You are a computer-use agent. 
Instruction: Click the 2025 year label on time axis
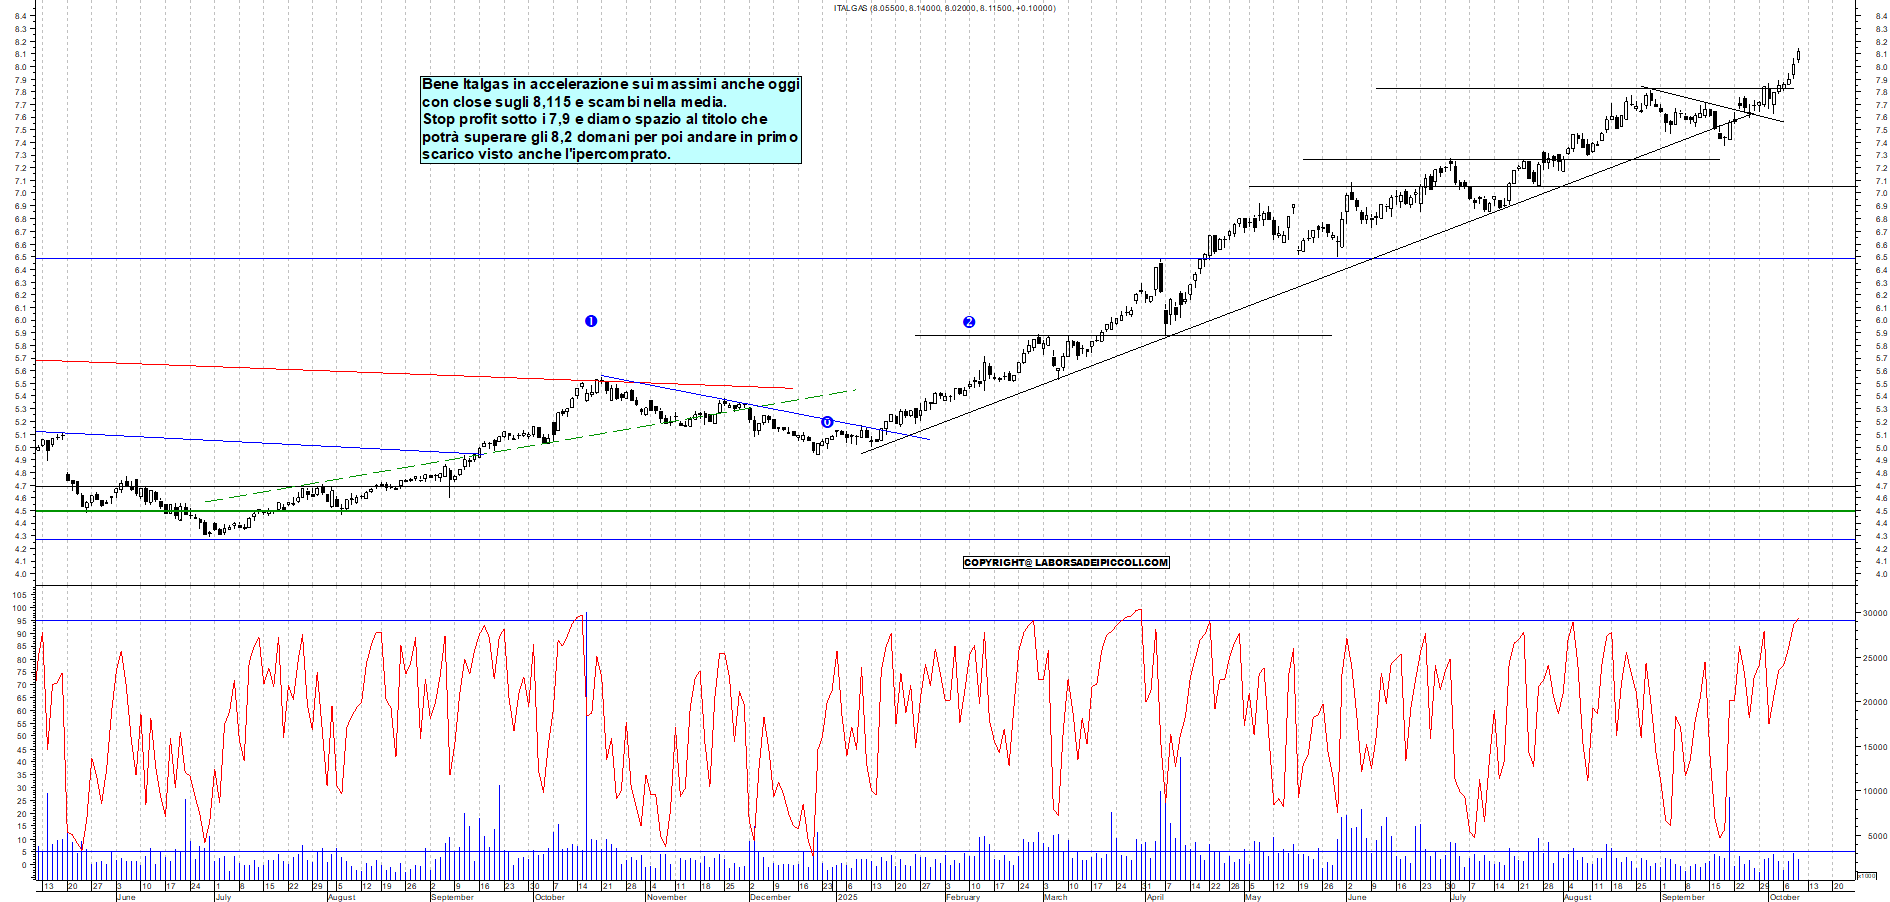click(x=847, y=897)
